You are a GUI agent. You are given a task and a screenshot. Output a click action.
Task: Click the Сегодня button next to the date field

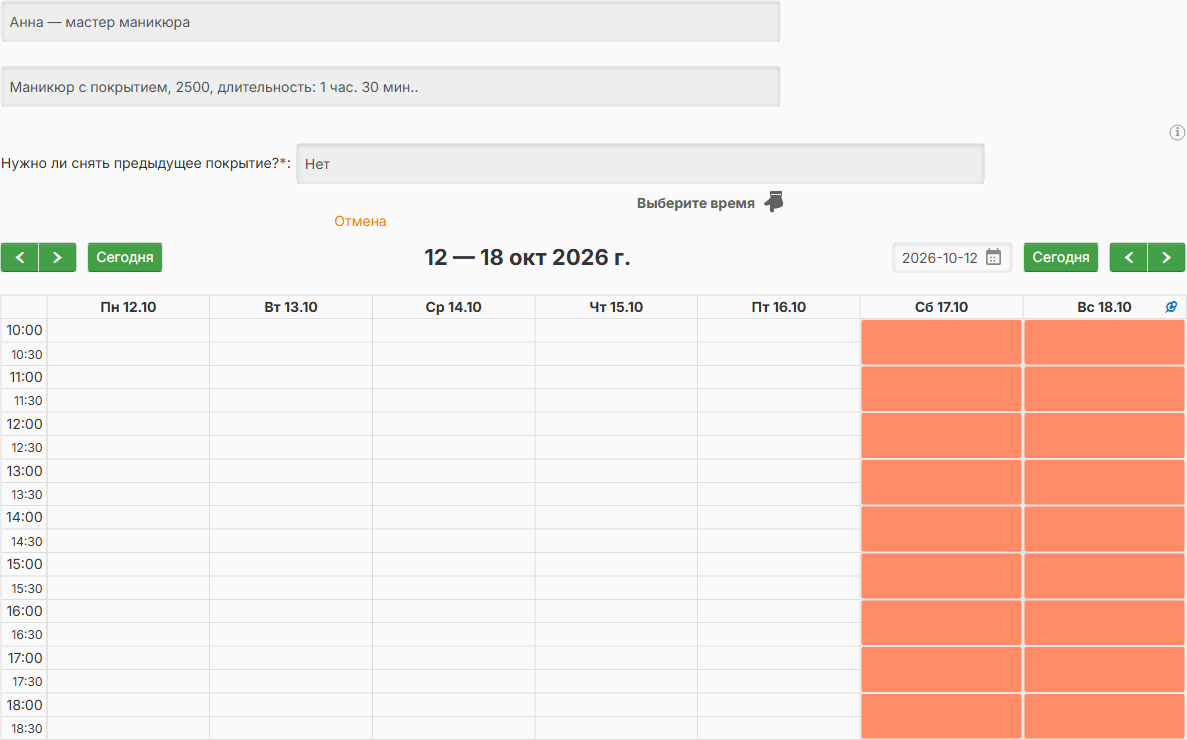click(x=1061, y=257)
